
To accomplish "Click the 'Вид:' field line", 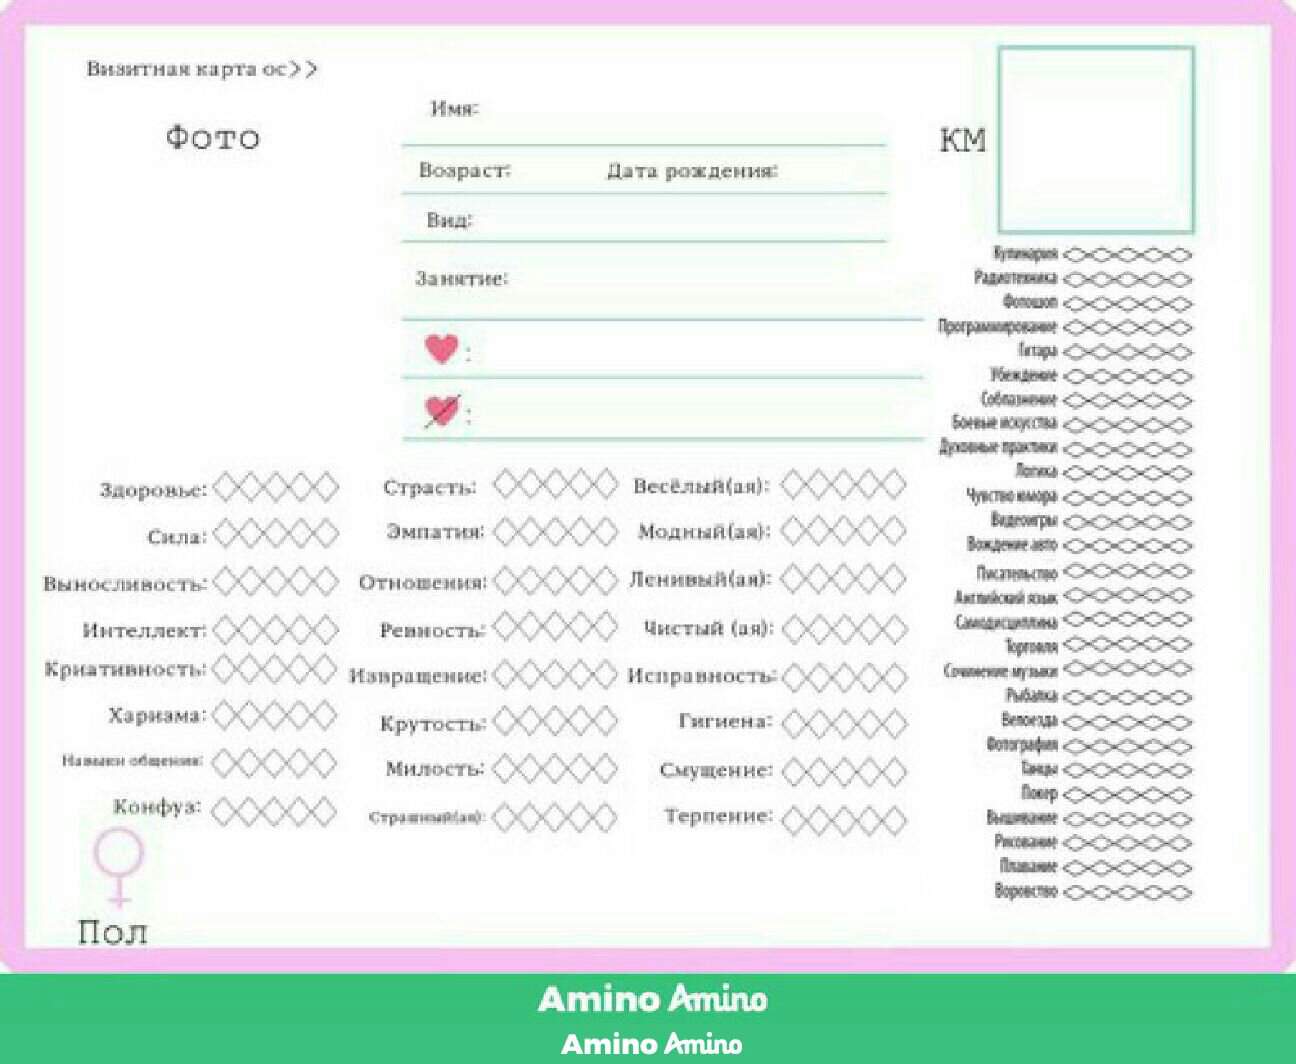I will coord(644,220).
